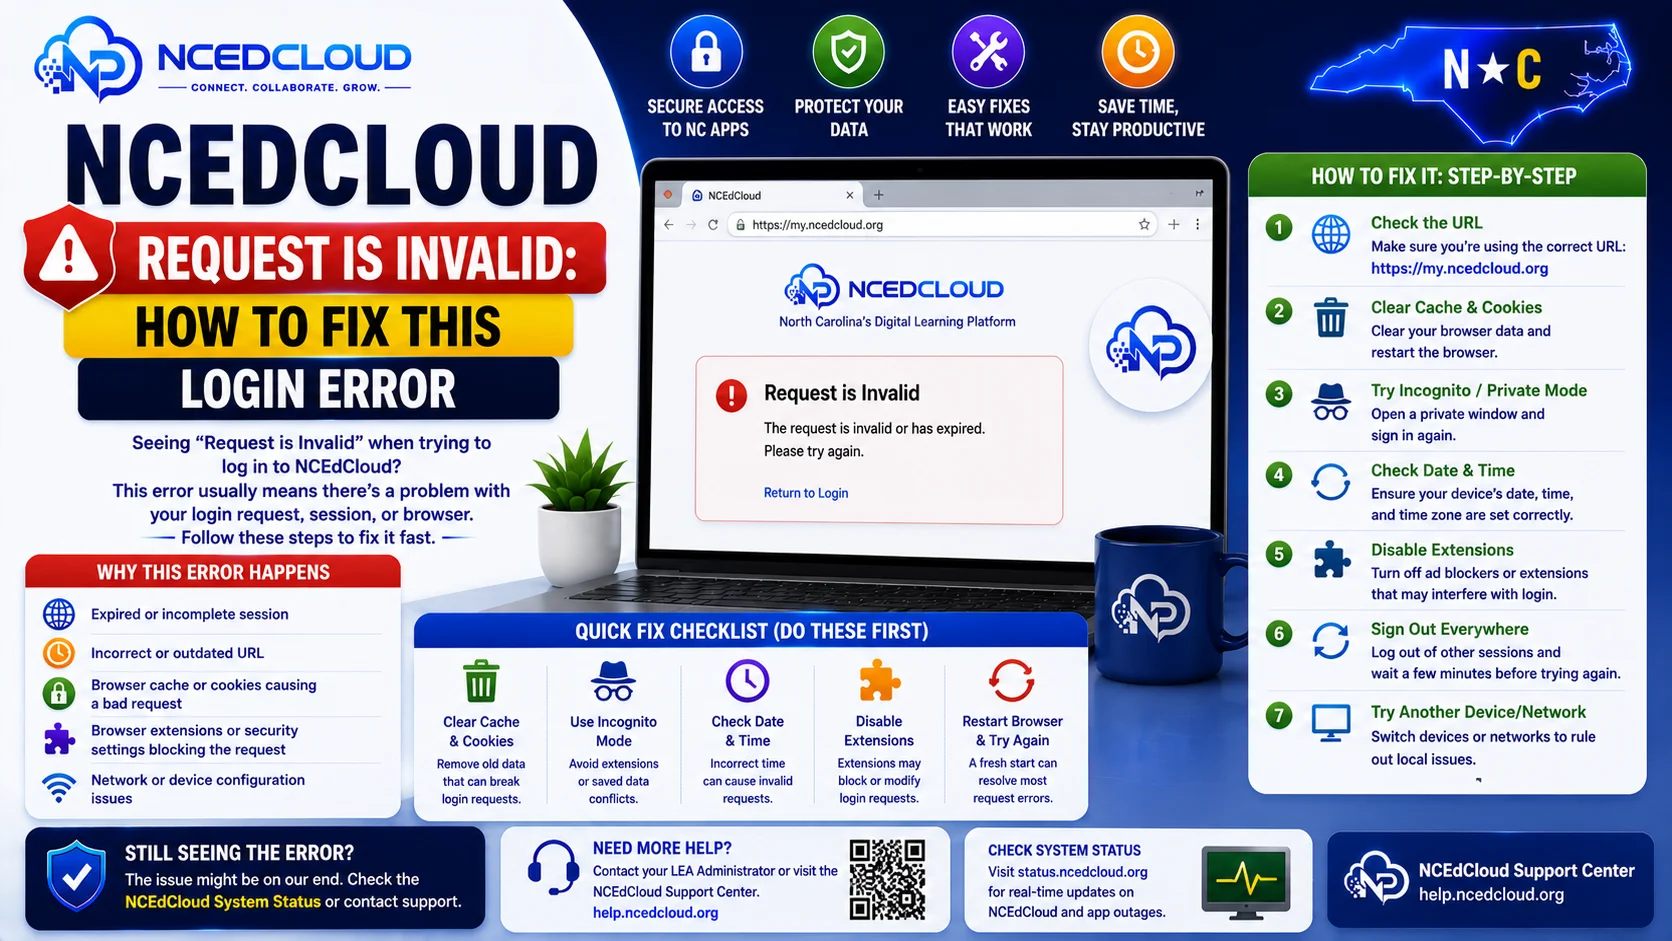
Task: Close the NCEdCloud browser tab
Action: (x=850, y=195)
